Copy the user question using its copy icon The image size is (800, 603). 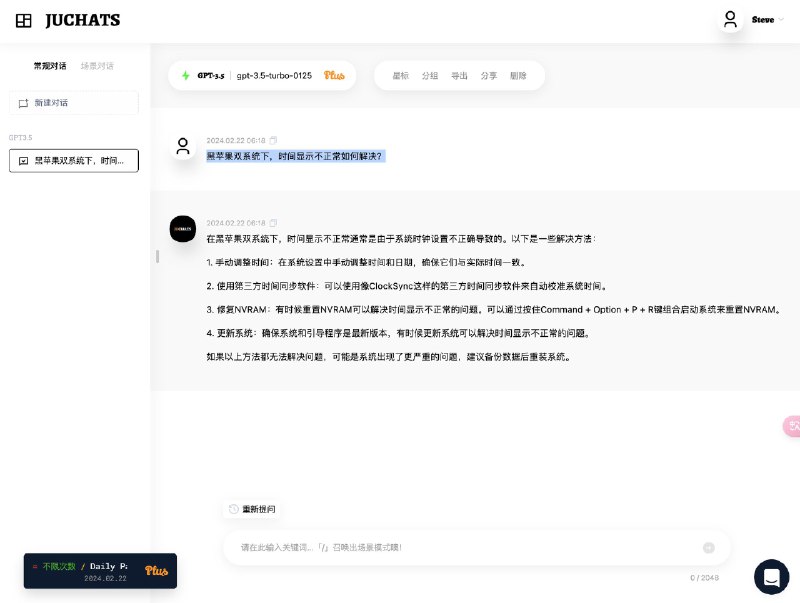[x=274, y=140]
